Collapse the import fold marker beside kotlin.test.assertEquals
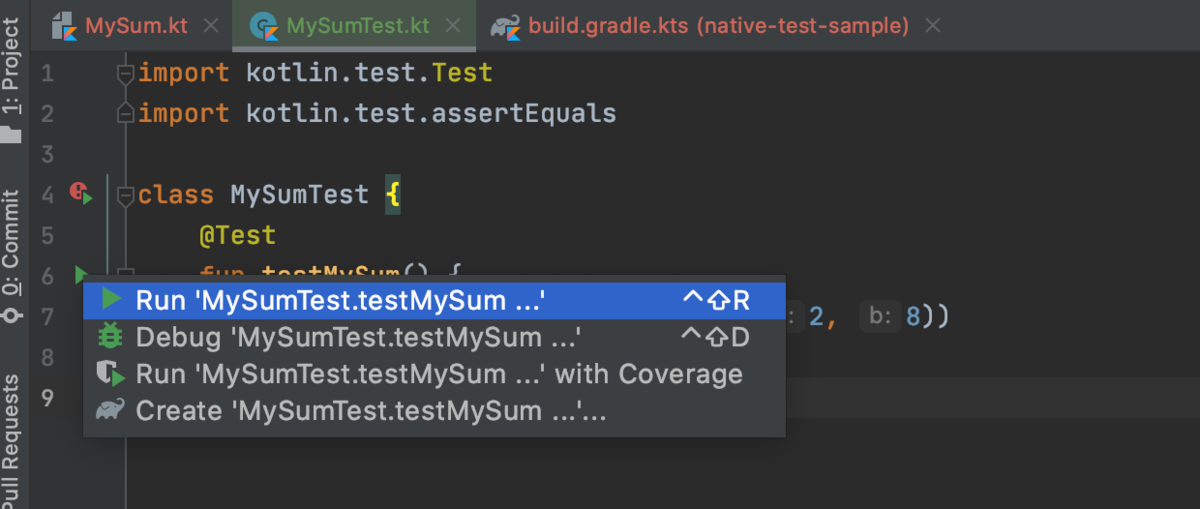 click(x=125, y=112)
